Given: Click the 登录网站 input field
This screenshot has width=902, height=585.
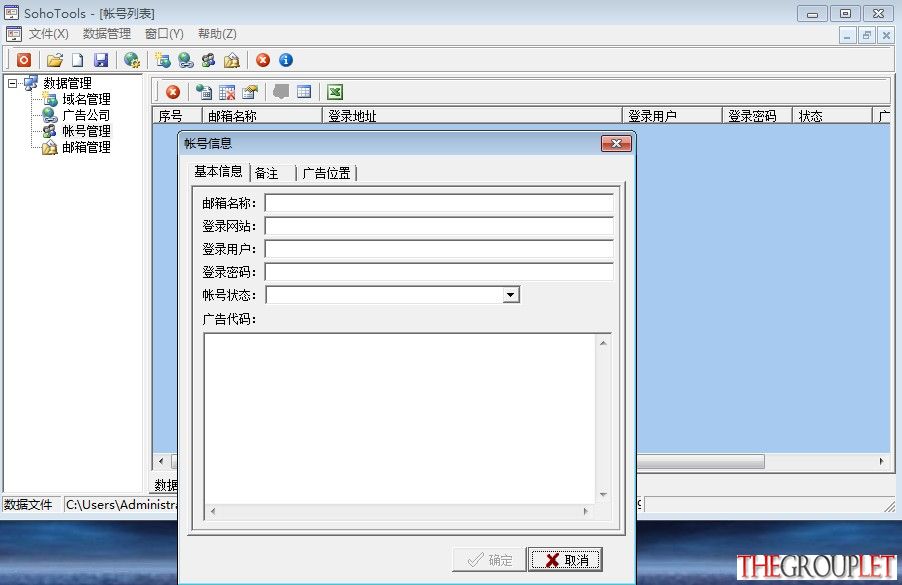Looking at the screenshot, I should (x=439, y=226).
